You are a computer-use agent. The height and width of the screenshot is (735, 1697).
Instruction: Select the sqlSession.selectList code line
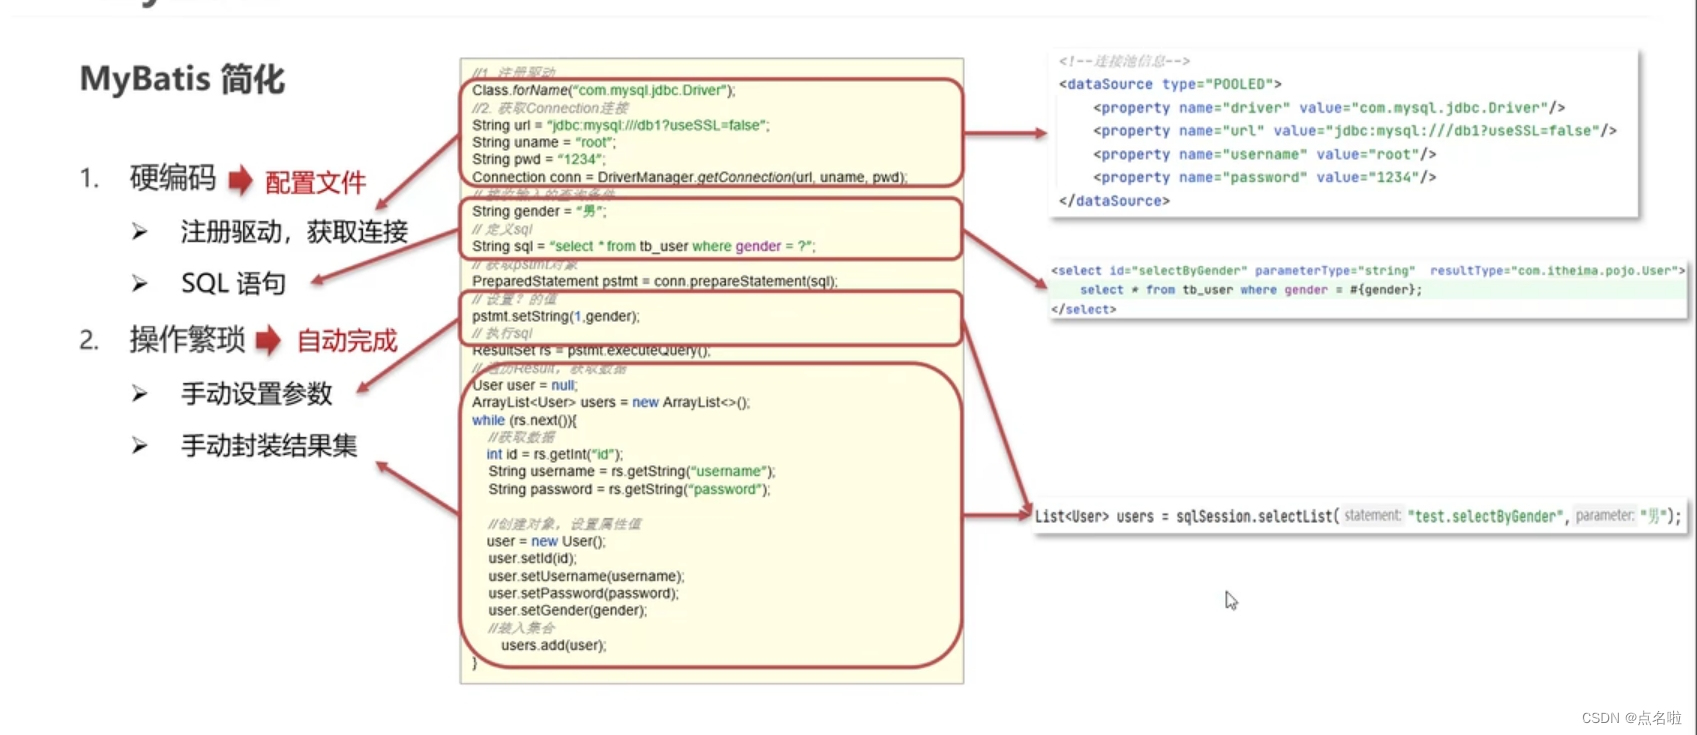click(x=1357, y=516)
